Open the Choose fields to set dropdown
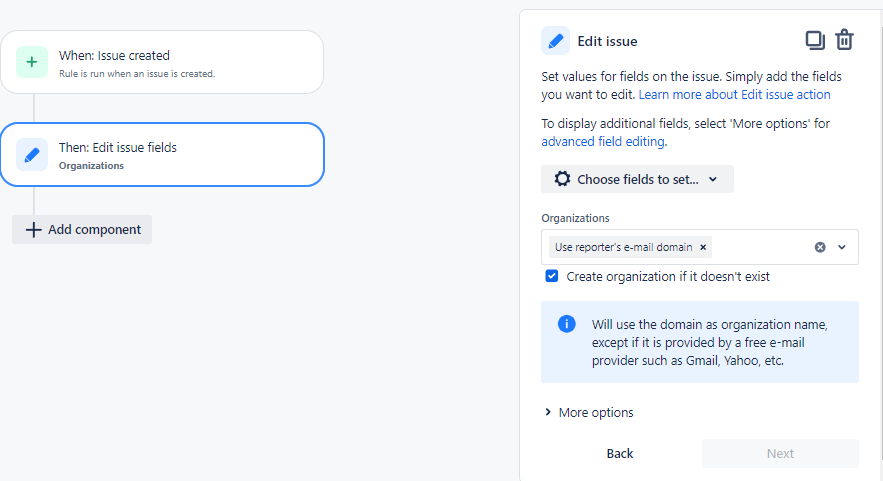883x481 pixels. coord(637,179)
